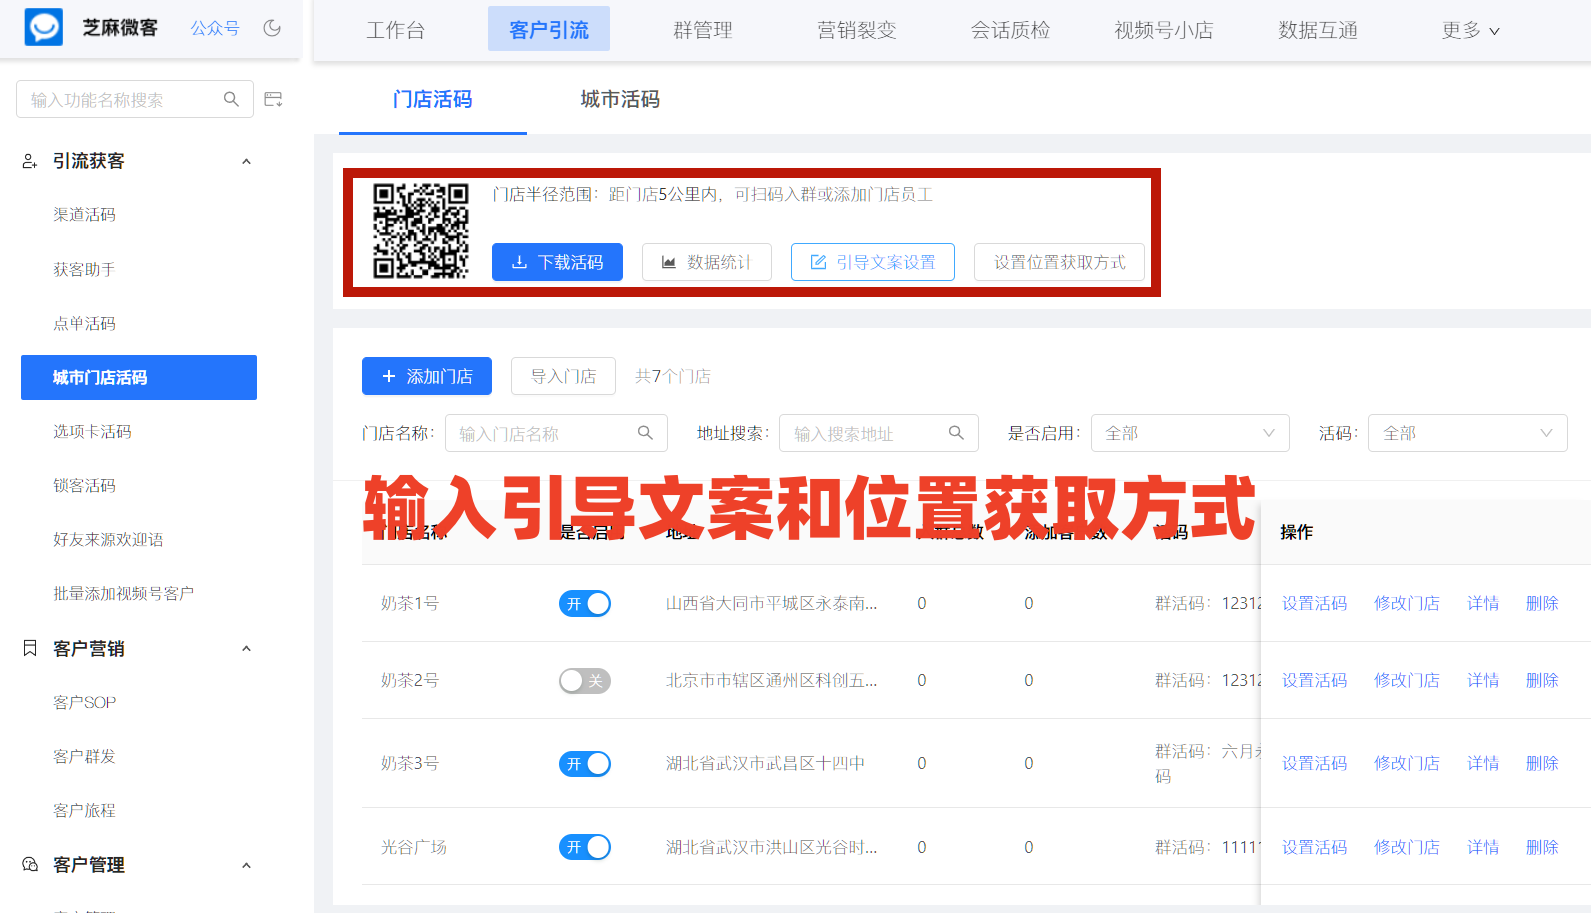Turn on the 奶茶2号 enable switch

click(x=585, y=681)
